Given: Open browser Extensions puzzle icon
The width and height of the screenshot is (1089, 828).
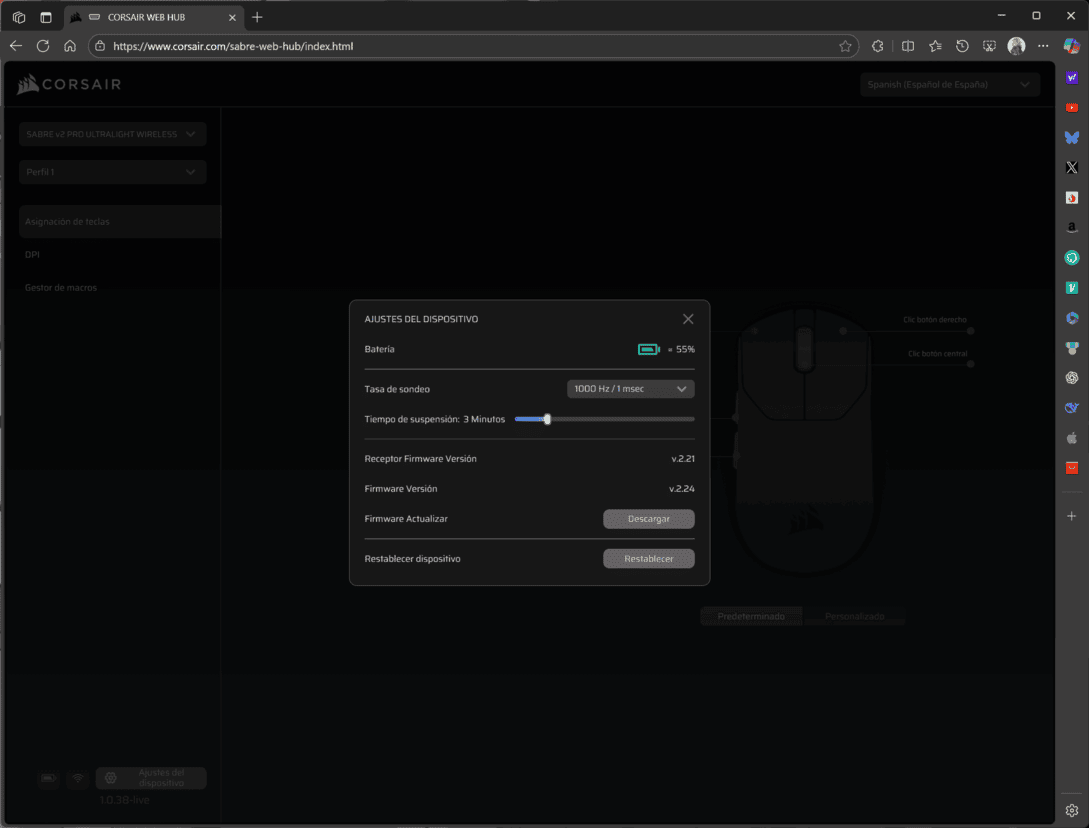Looking at the screenshot, I should tap(878, 46).
